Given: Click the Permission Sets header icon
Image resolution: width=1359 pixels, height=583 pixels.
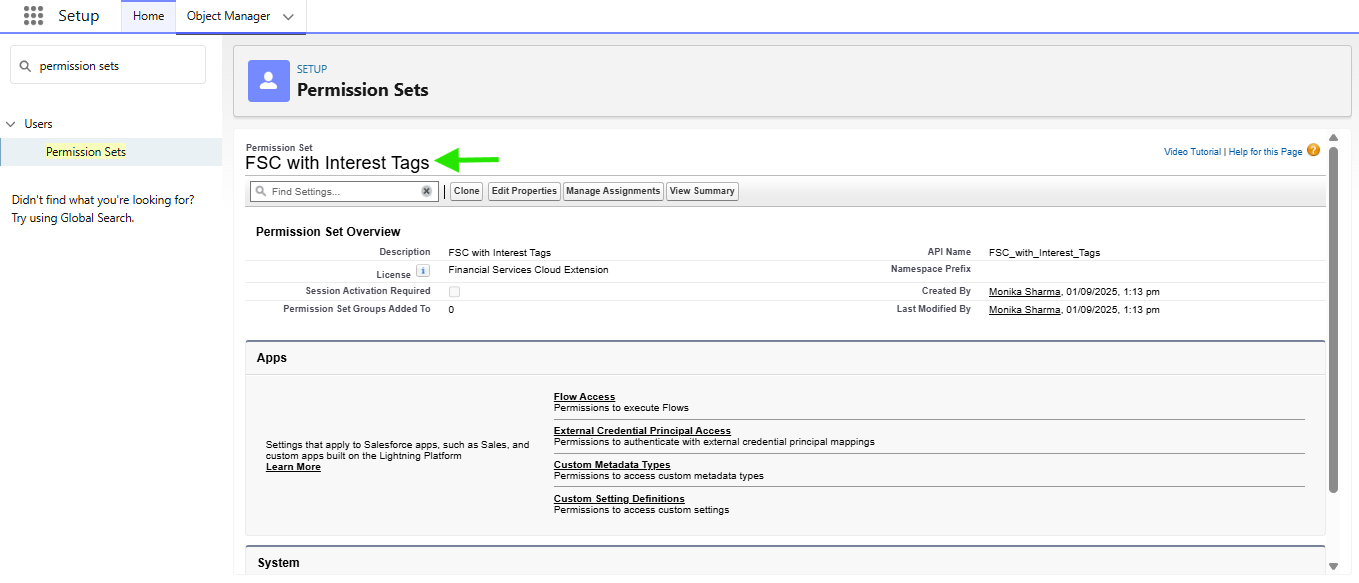Looking at the screenshot, I should coord(268,80).
